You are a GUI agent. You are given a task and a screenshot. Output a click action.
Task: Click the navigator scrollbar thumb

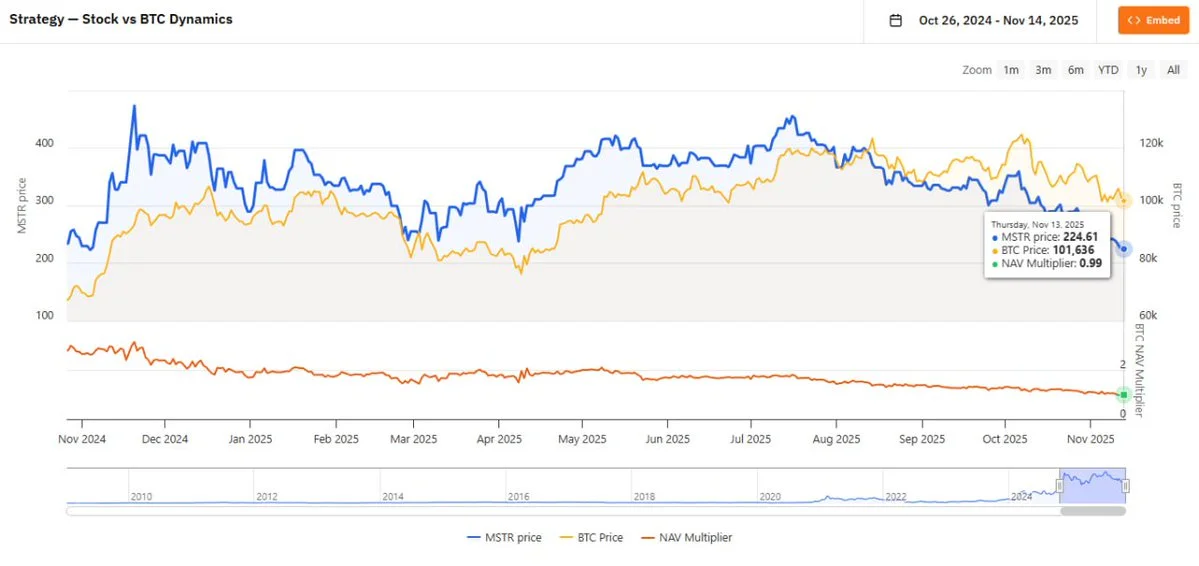(x=1093, y=511)
